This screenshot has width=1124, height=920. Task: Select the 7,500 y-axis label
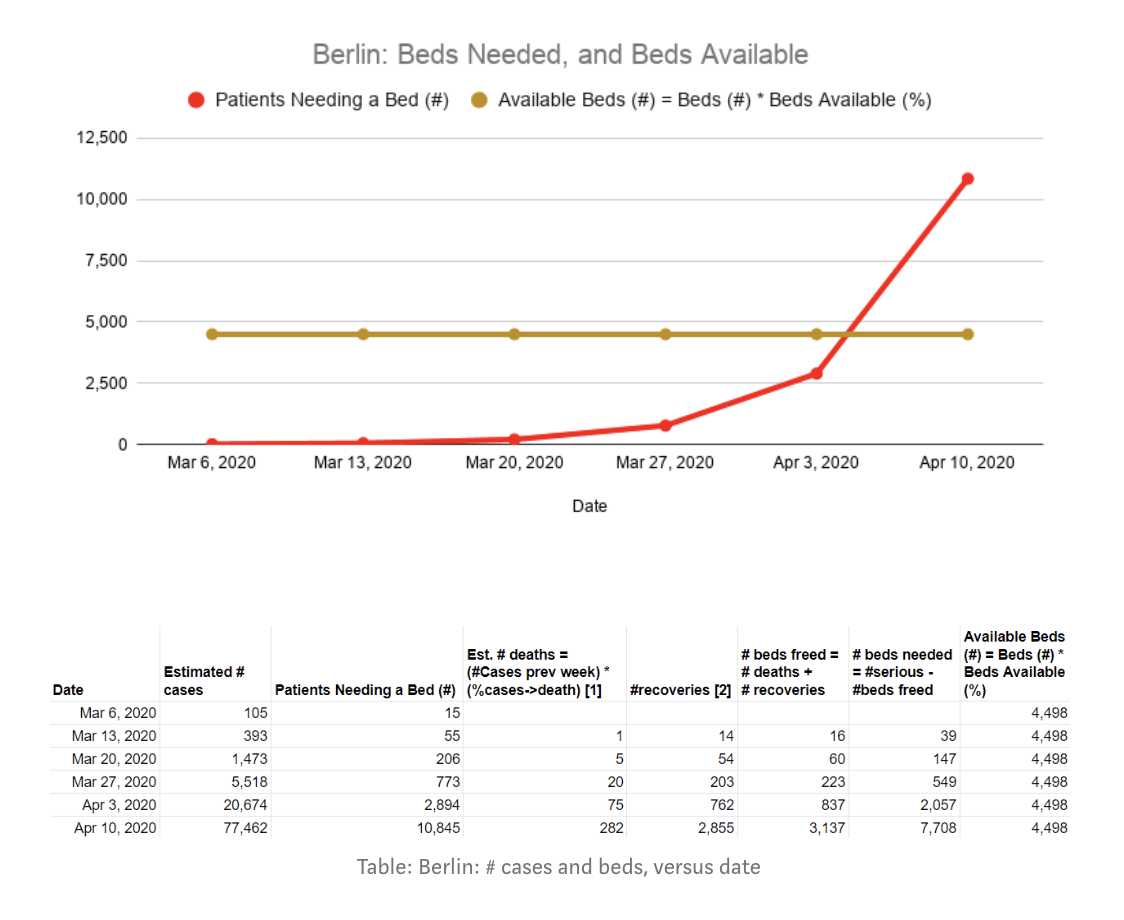point(106,260)
